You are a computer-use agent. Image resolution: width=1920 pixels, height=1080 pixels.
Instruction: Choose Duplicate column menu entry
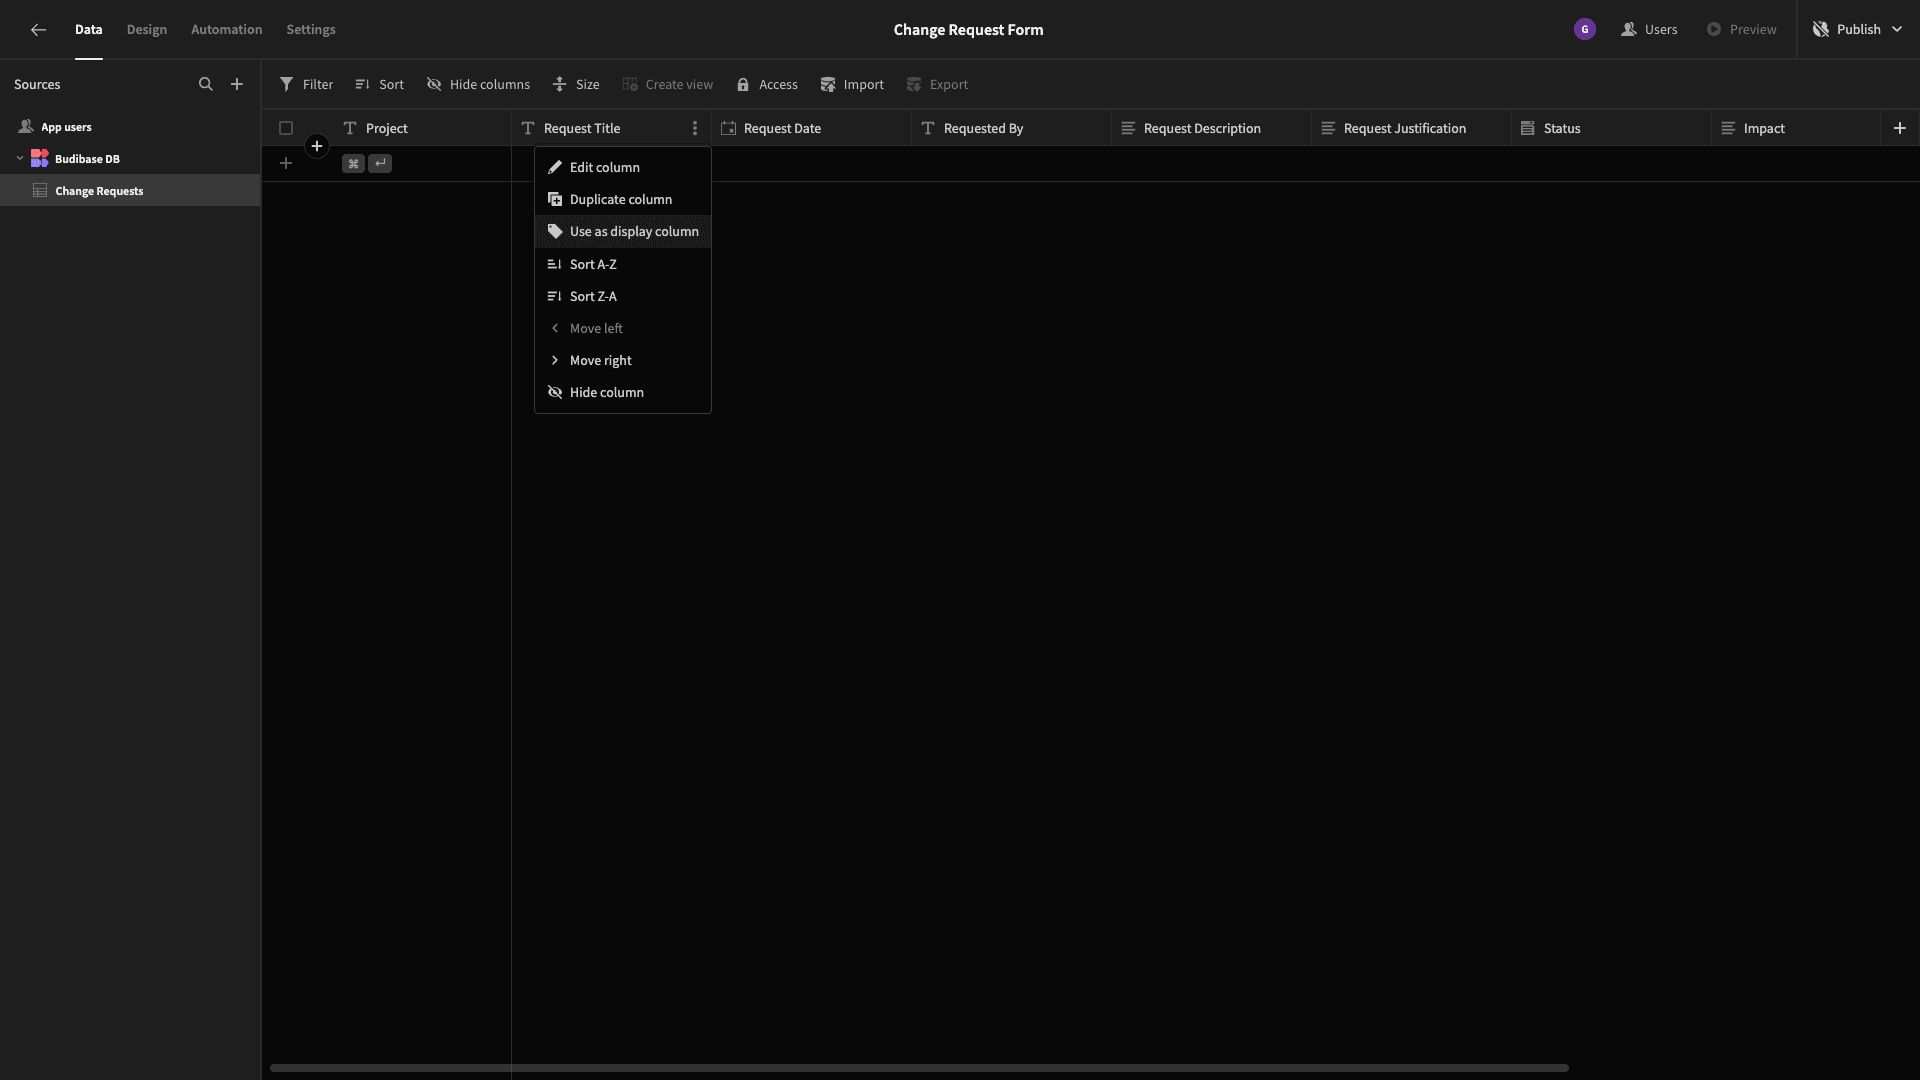coord(623,200)
